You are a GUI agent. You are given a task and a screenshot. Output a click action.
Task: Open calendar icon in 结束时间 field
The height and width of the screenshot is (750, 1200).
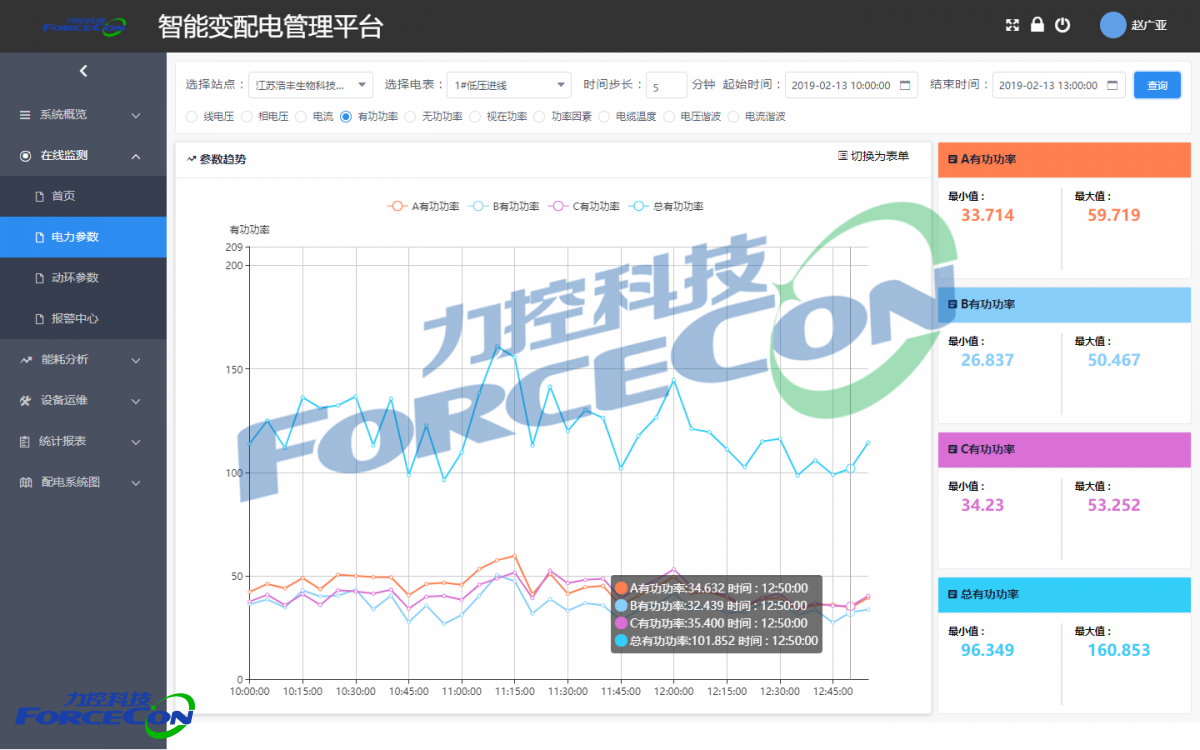[1113, 85]
